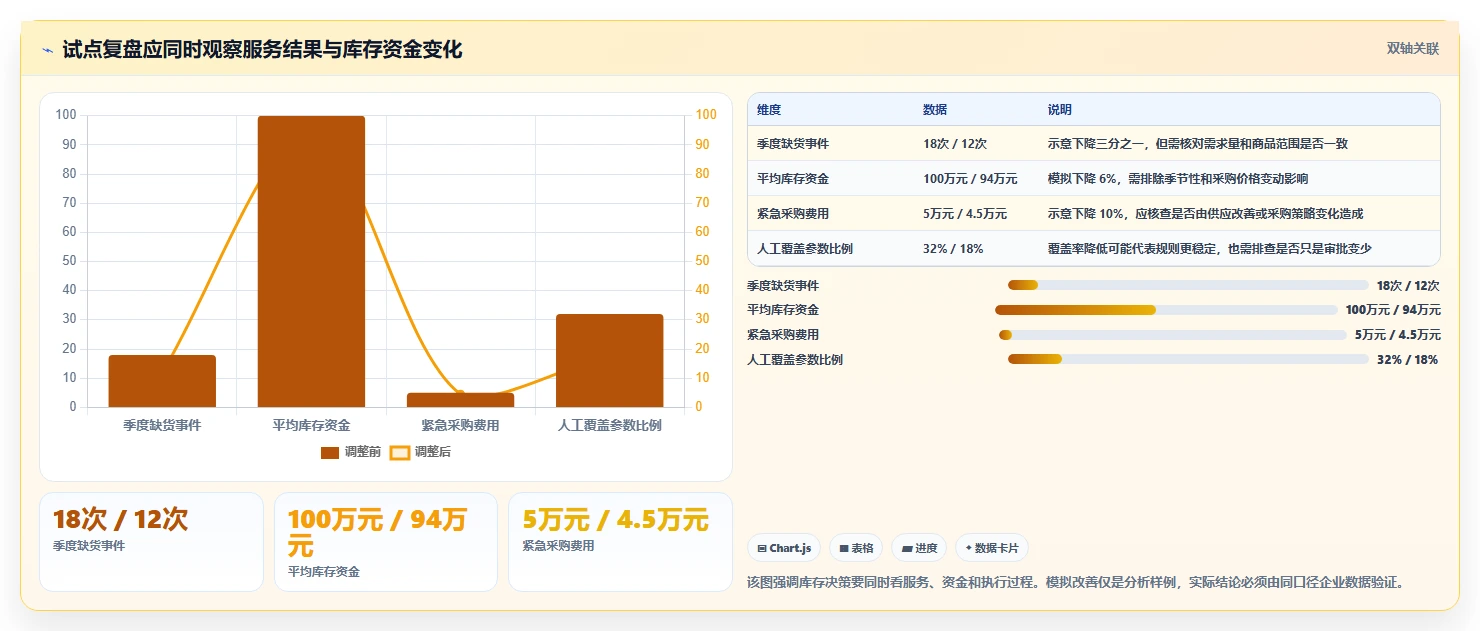This screenshot has height=631, width=1480.
Task: Click the 人工覆盖参数比例 progress bar
Action: click(x=1188, y=359)
